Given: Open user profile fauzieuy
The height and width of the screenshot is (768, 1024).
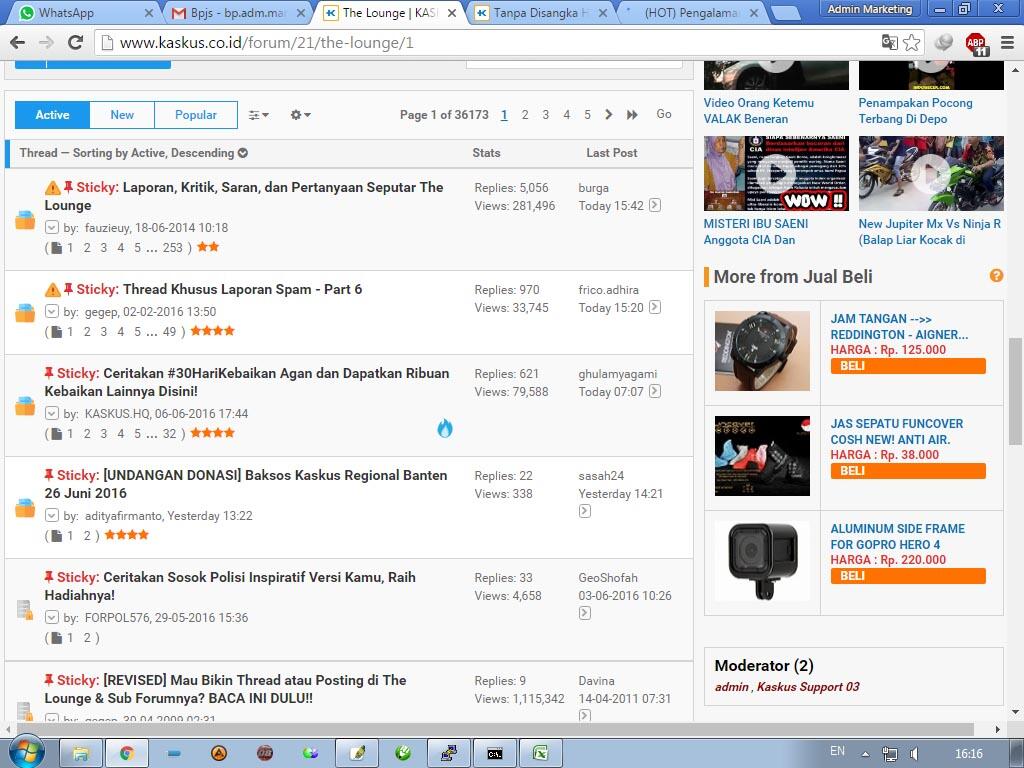Looking at the screenshot, I should [106, 227].
